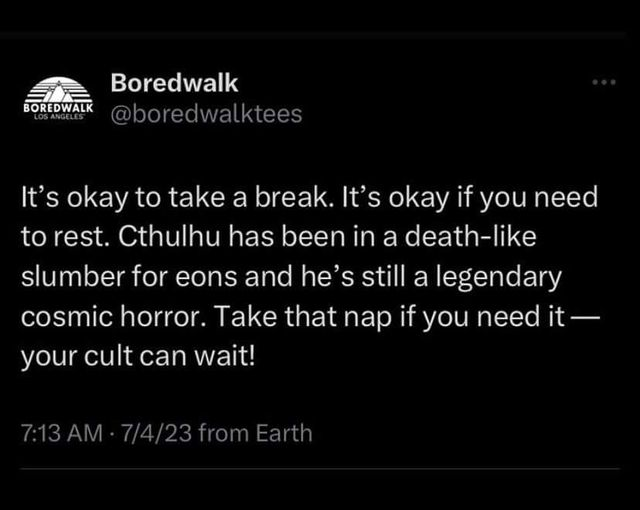
Task: Open the @boredwalktees handle link
Action: (206, 114)
